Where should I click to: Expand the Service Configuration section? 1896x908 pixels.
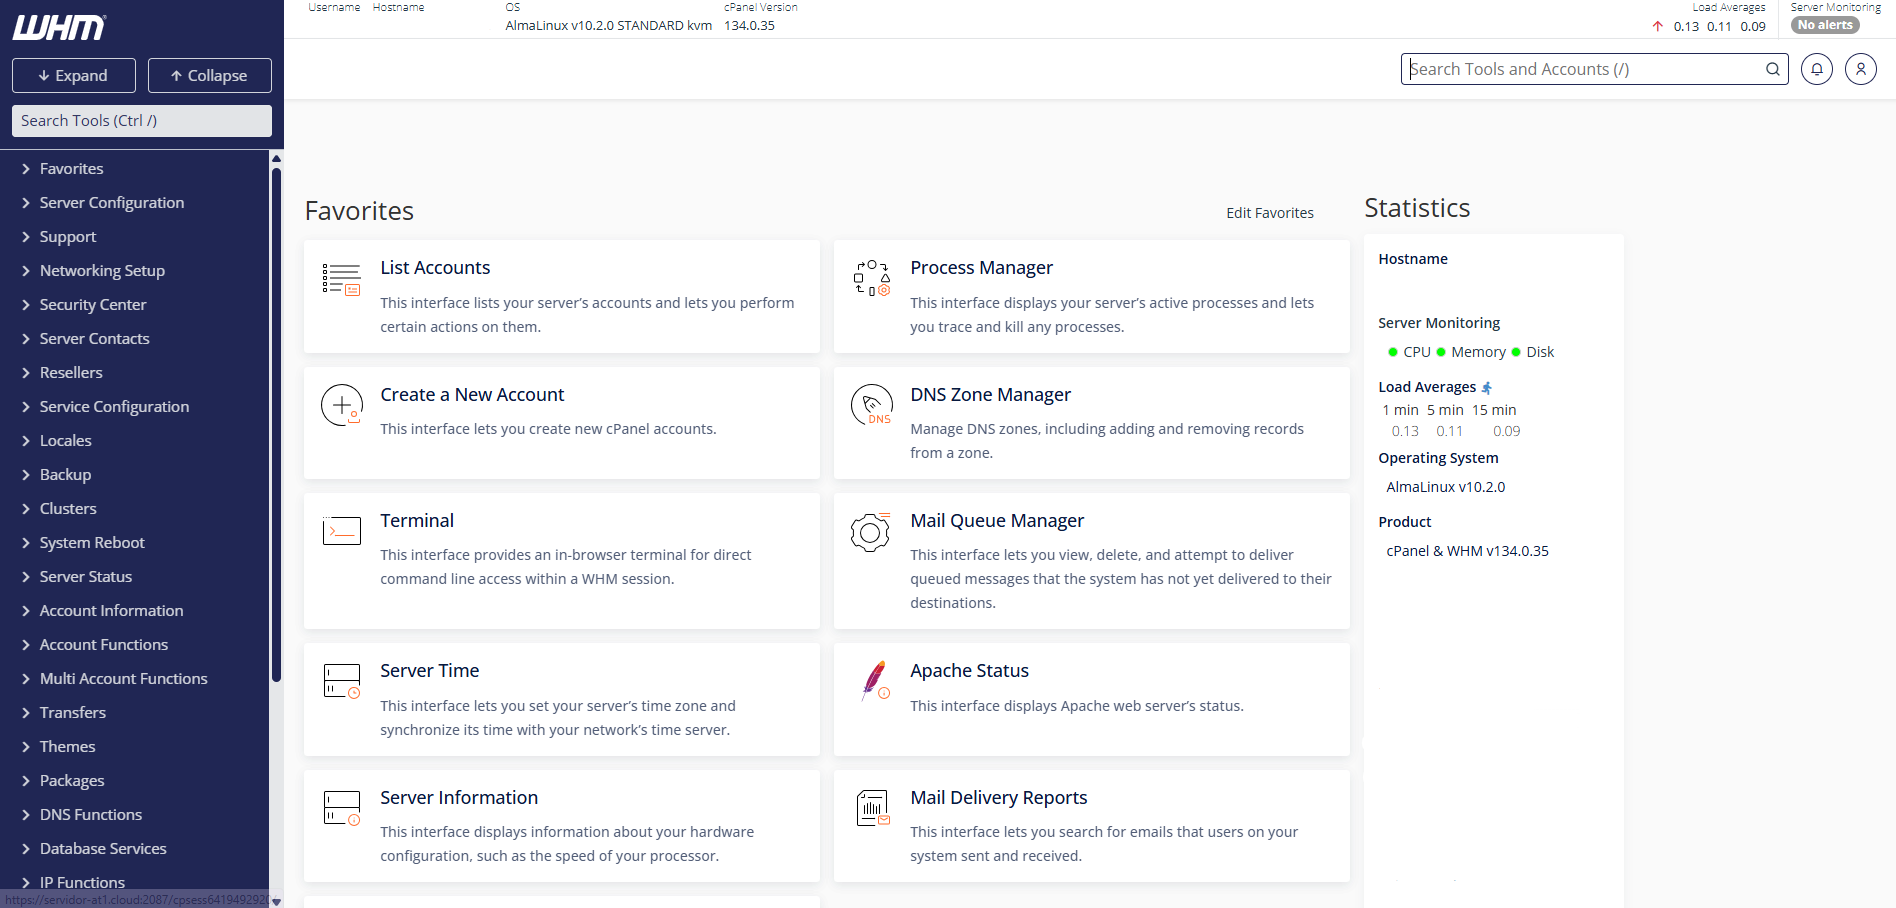coord(135,407)
